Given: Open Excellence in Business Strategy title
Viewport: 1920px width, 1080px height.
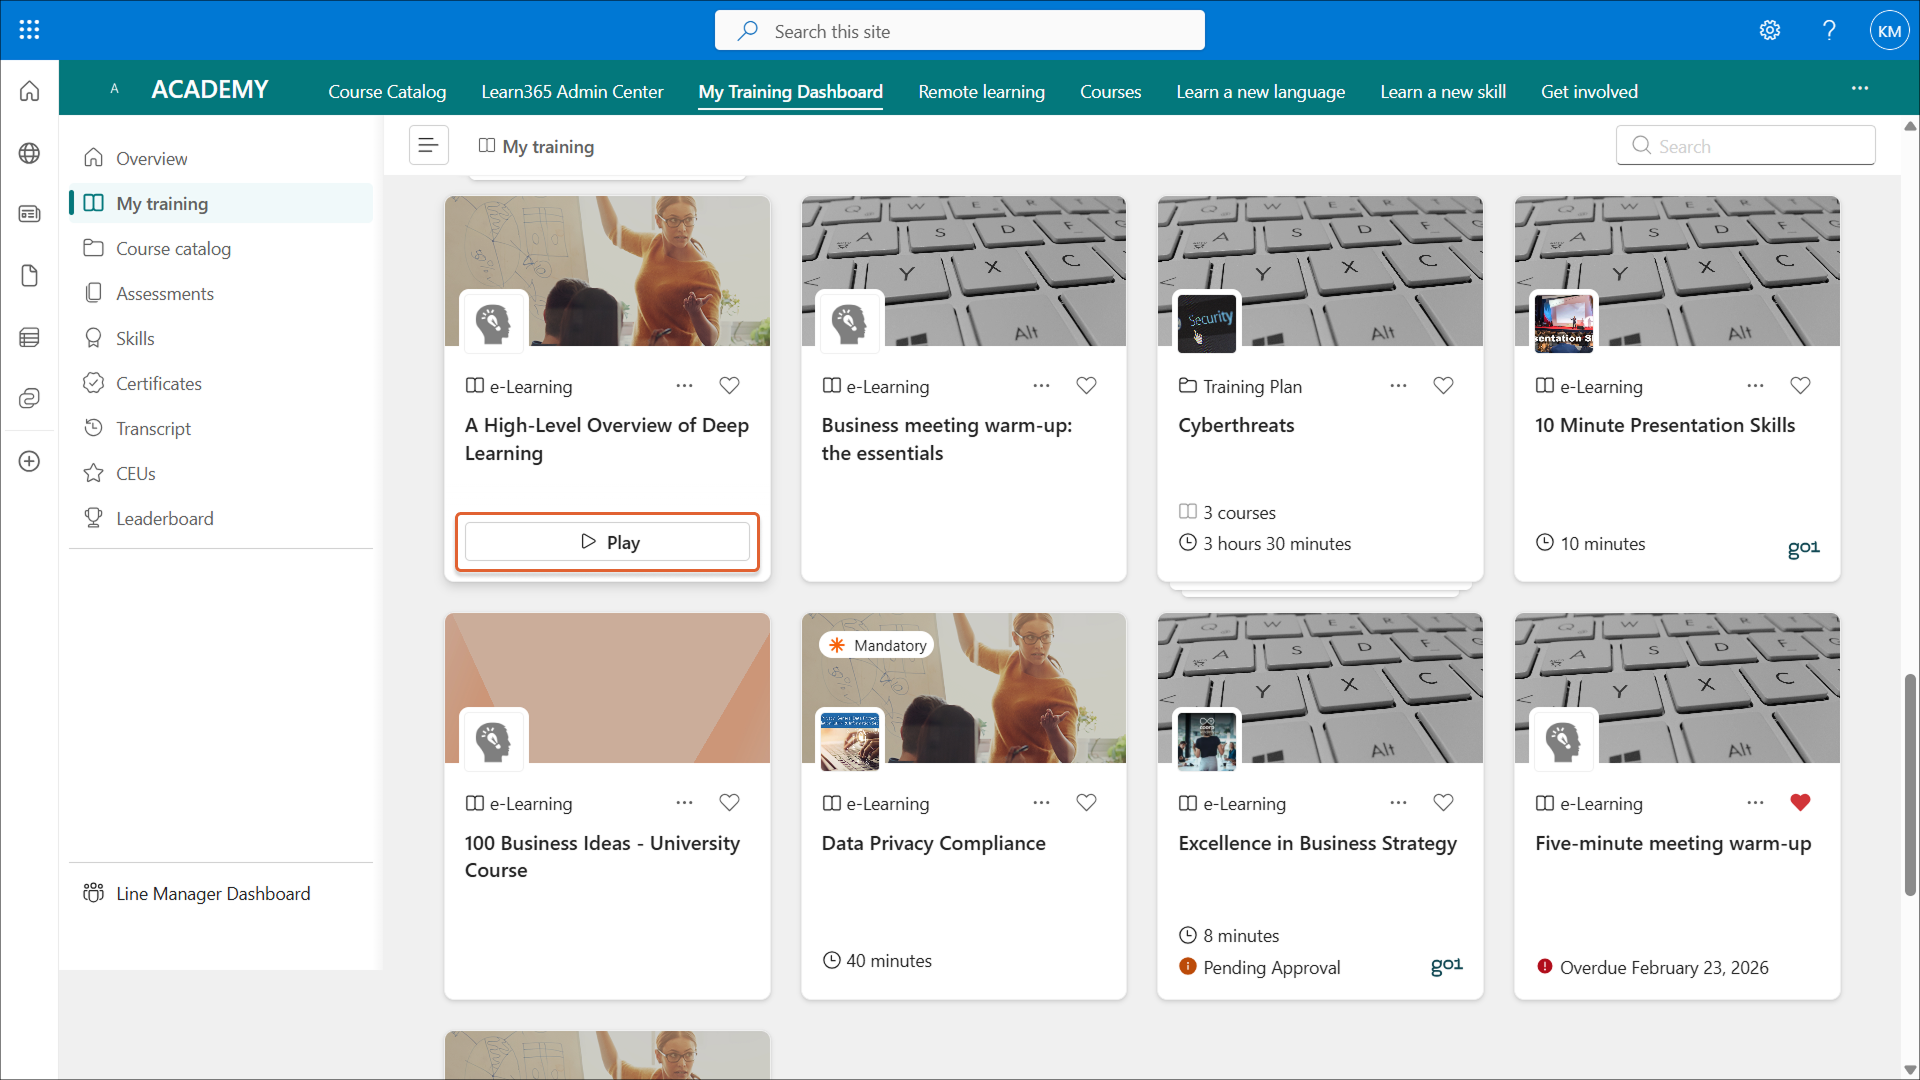Looking at the screenshot, I should pyautogui.click(x=1317, y=843).
